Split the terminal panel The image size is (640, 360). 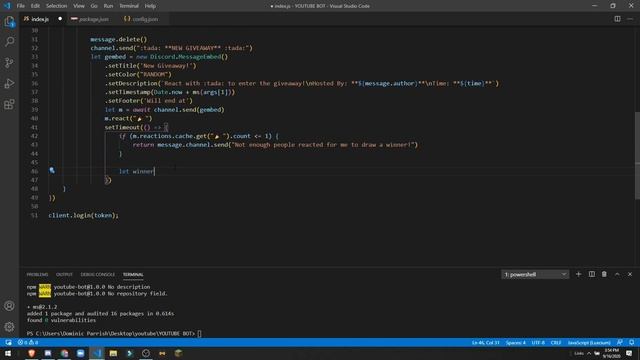pos(591,274)
